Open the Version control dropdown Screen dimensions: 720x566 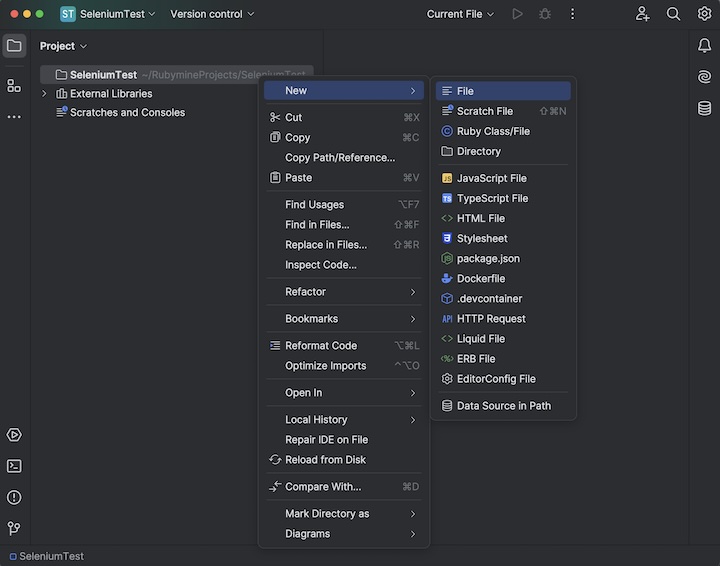[x=212, y=14]
